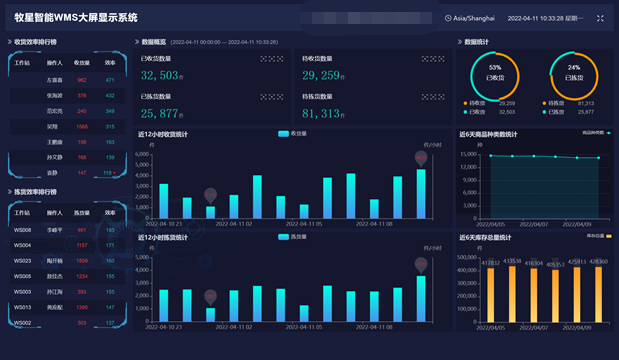Viewport: 619px width, 360px height.
Task: Click leftmost of three icons on 已收货数量 card
Action: click(x=264, y=59)
